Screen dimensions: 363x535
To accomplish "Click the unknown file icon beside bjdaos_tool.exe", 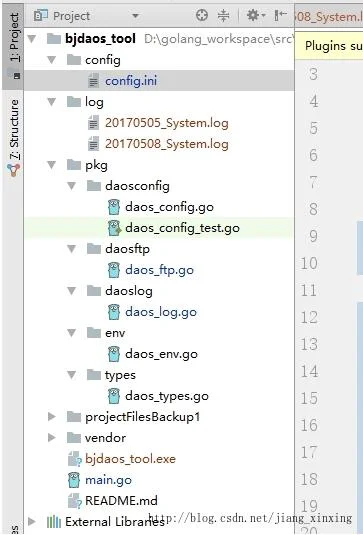I will coord(74,459).
